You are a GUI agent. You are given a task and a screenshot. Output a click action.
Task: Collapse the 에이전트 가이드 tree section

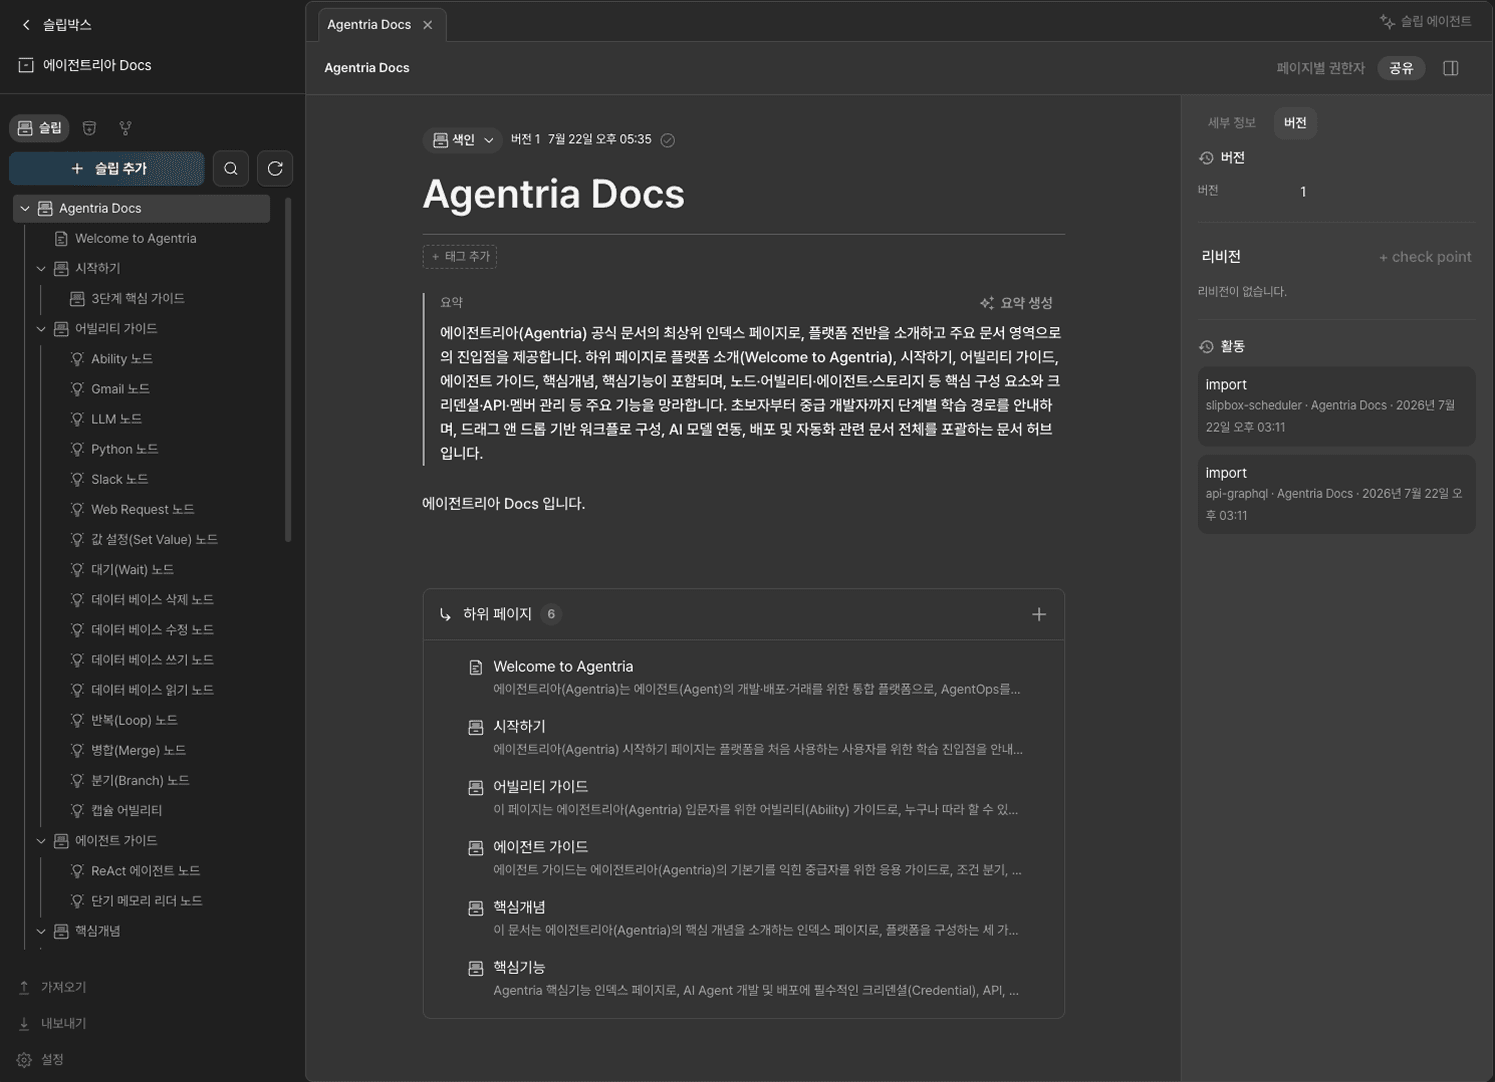[x=41, y=841]
